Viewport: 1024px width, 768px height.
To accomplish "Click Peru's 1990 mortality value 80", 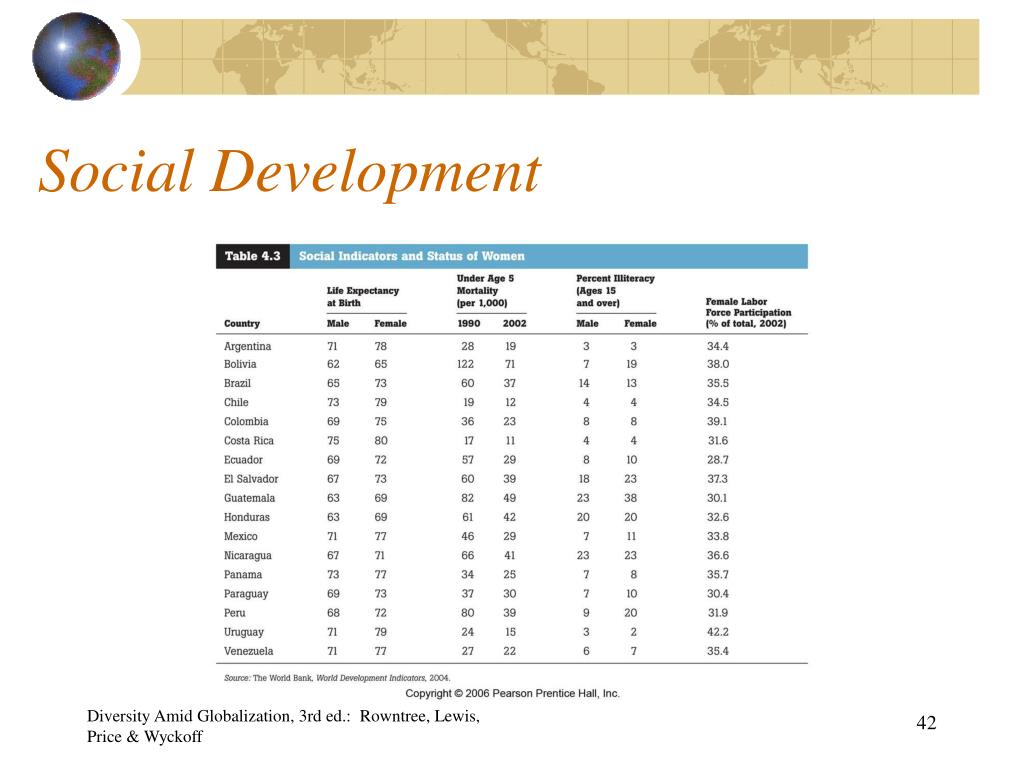I will click(468, 613).
